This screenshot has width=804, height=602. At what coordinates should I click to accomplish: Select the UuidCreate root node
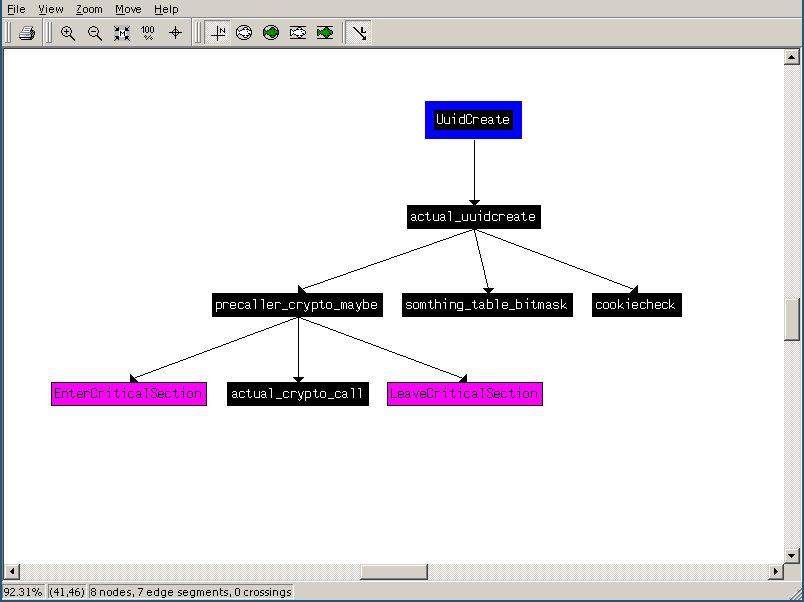[473, 120]
